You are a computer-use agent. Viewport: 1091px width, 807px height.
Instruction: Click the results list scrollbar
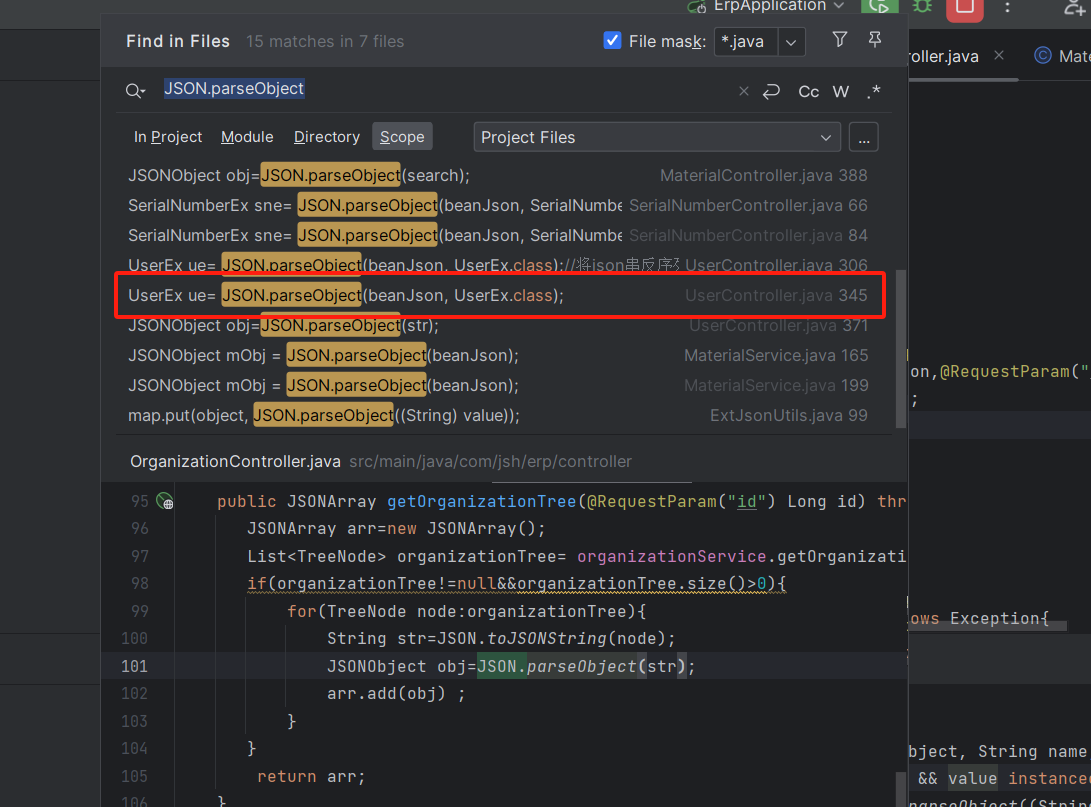(x=900, y=348)
